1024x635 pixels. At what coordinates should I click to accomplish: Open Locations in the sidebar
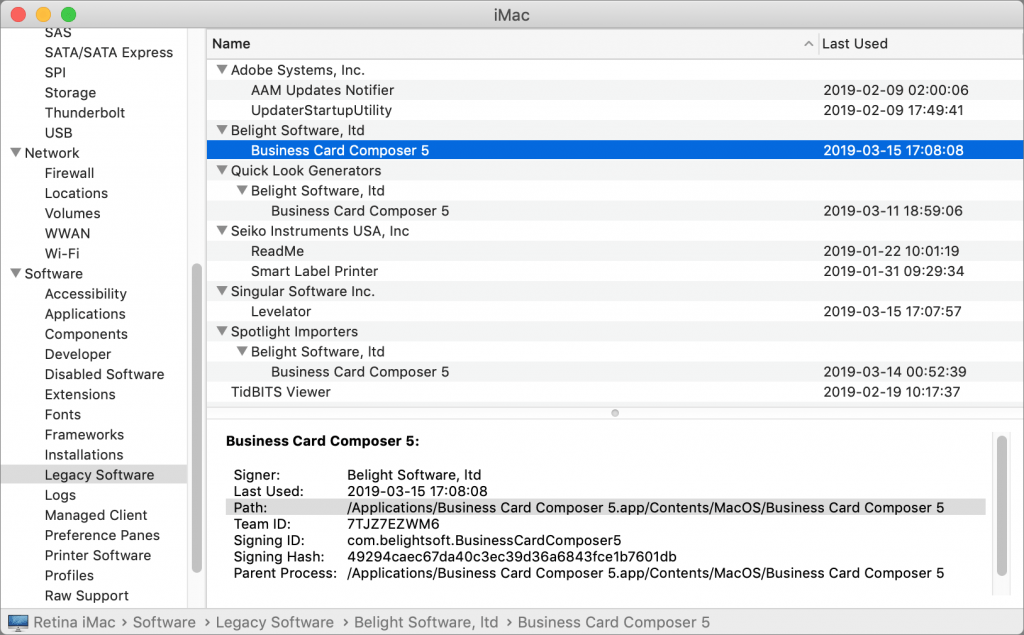pyautogui.click(x=76, y=193)
